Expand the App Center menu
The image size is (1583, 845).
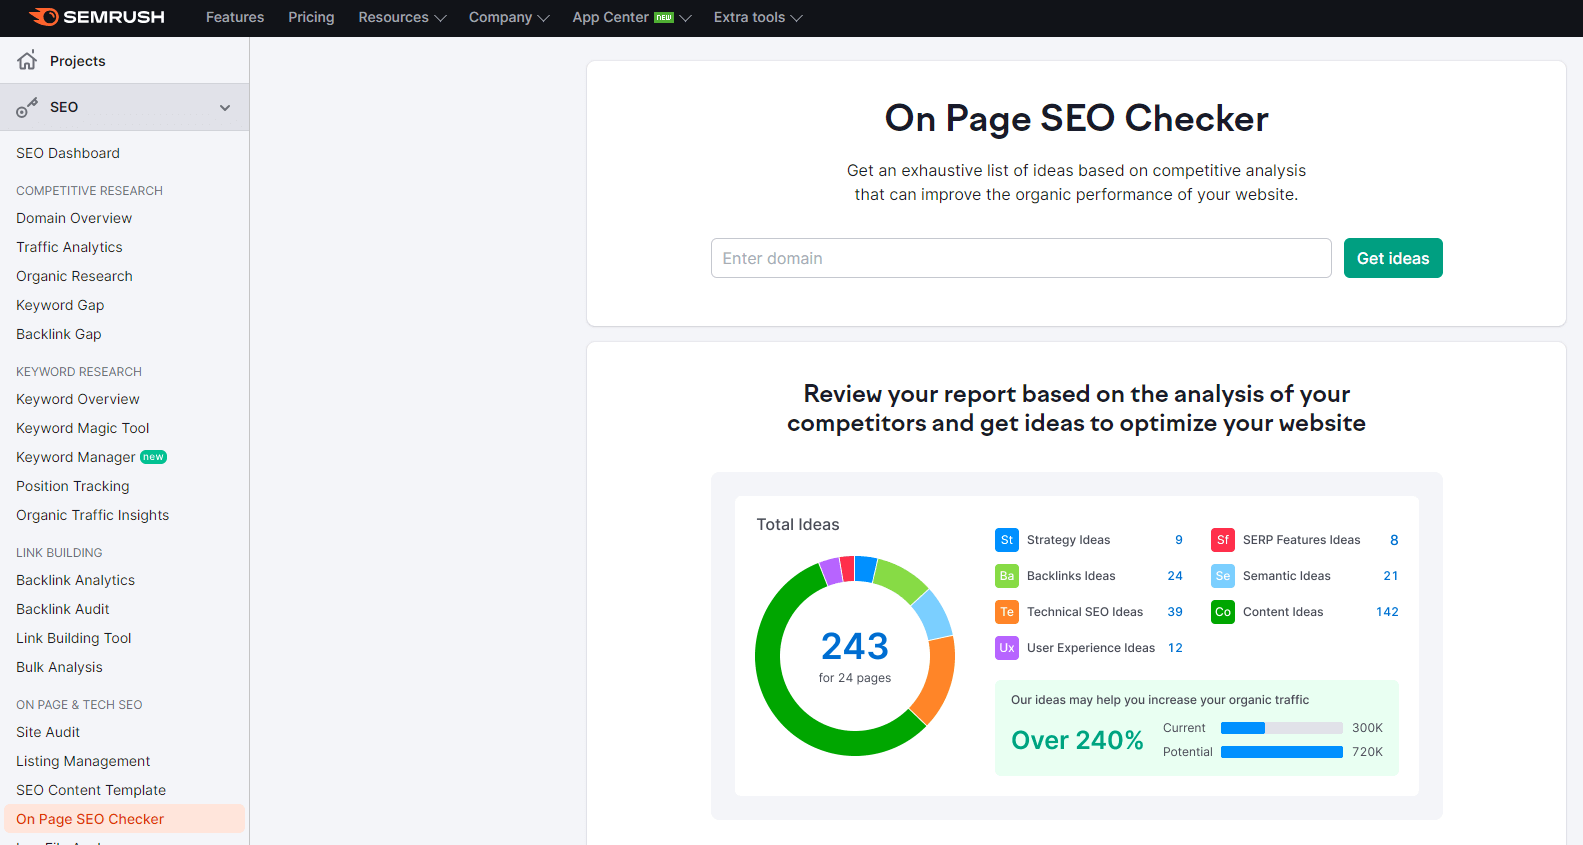click(632, 17)
